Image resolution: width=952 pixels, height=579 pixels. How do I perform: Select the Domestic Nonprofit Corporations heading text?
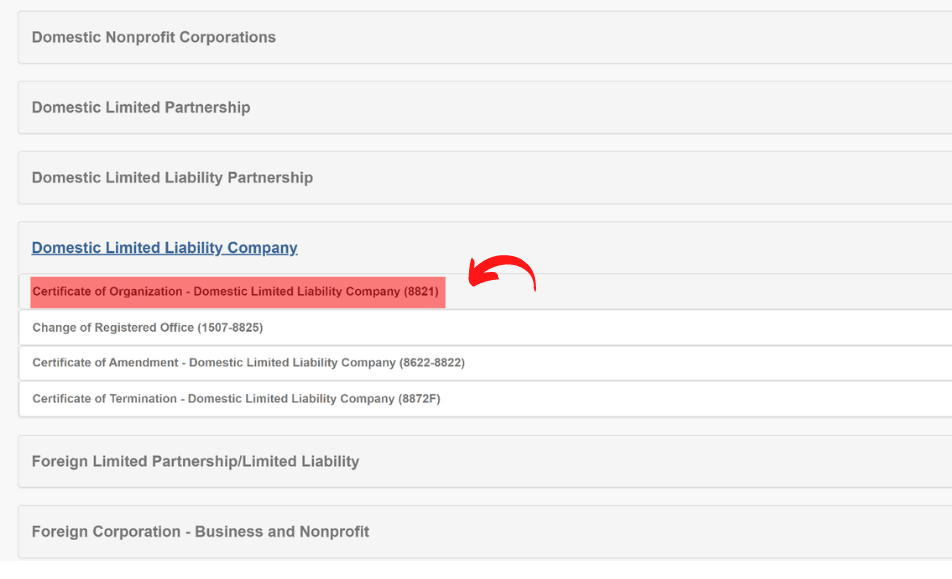click(x=154, y=37)
